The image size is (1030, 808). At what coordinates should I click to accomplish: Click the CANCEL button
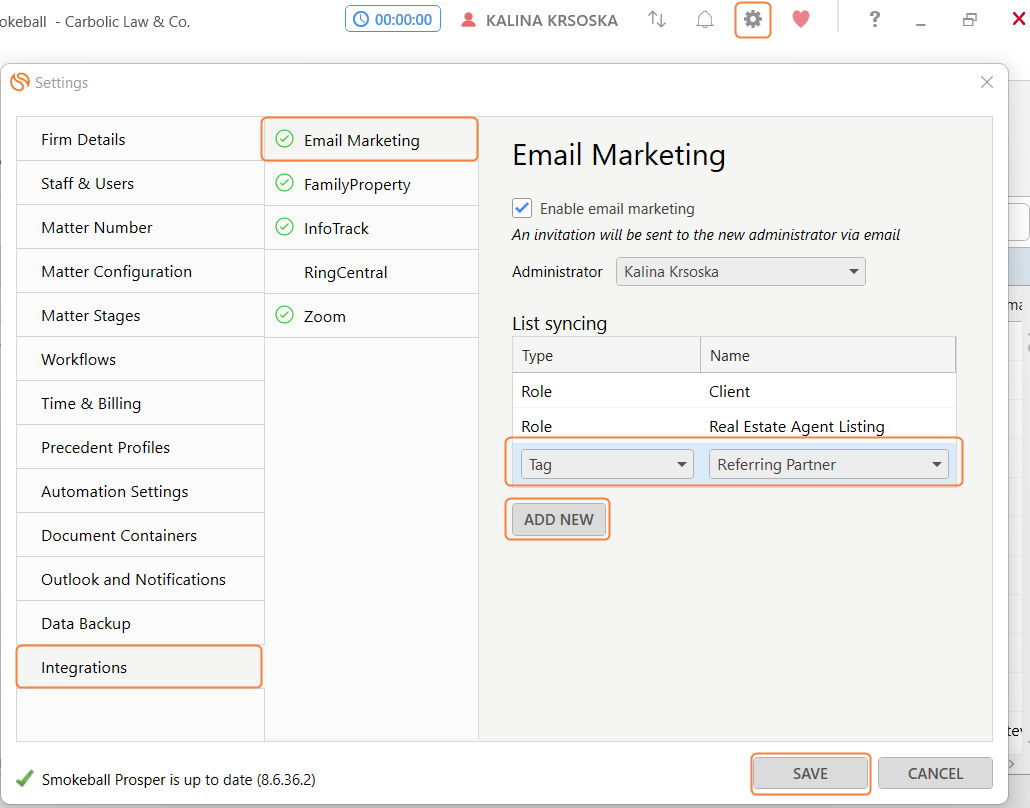pos(935,773)
